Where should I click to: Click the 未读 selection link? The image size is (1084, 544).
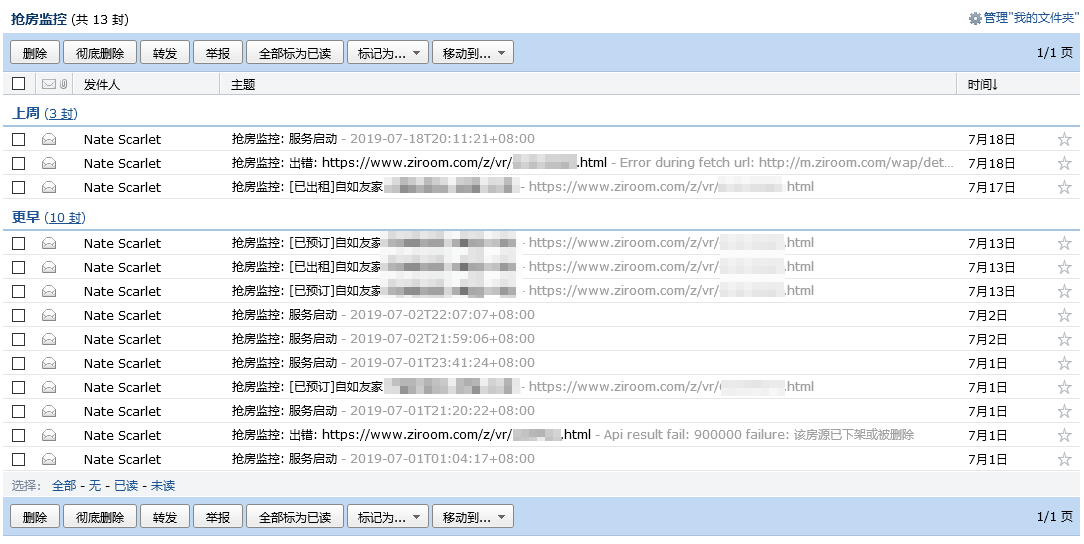(x=163, y=485)
